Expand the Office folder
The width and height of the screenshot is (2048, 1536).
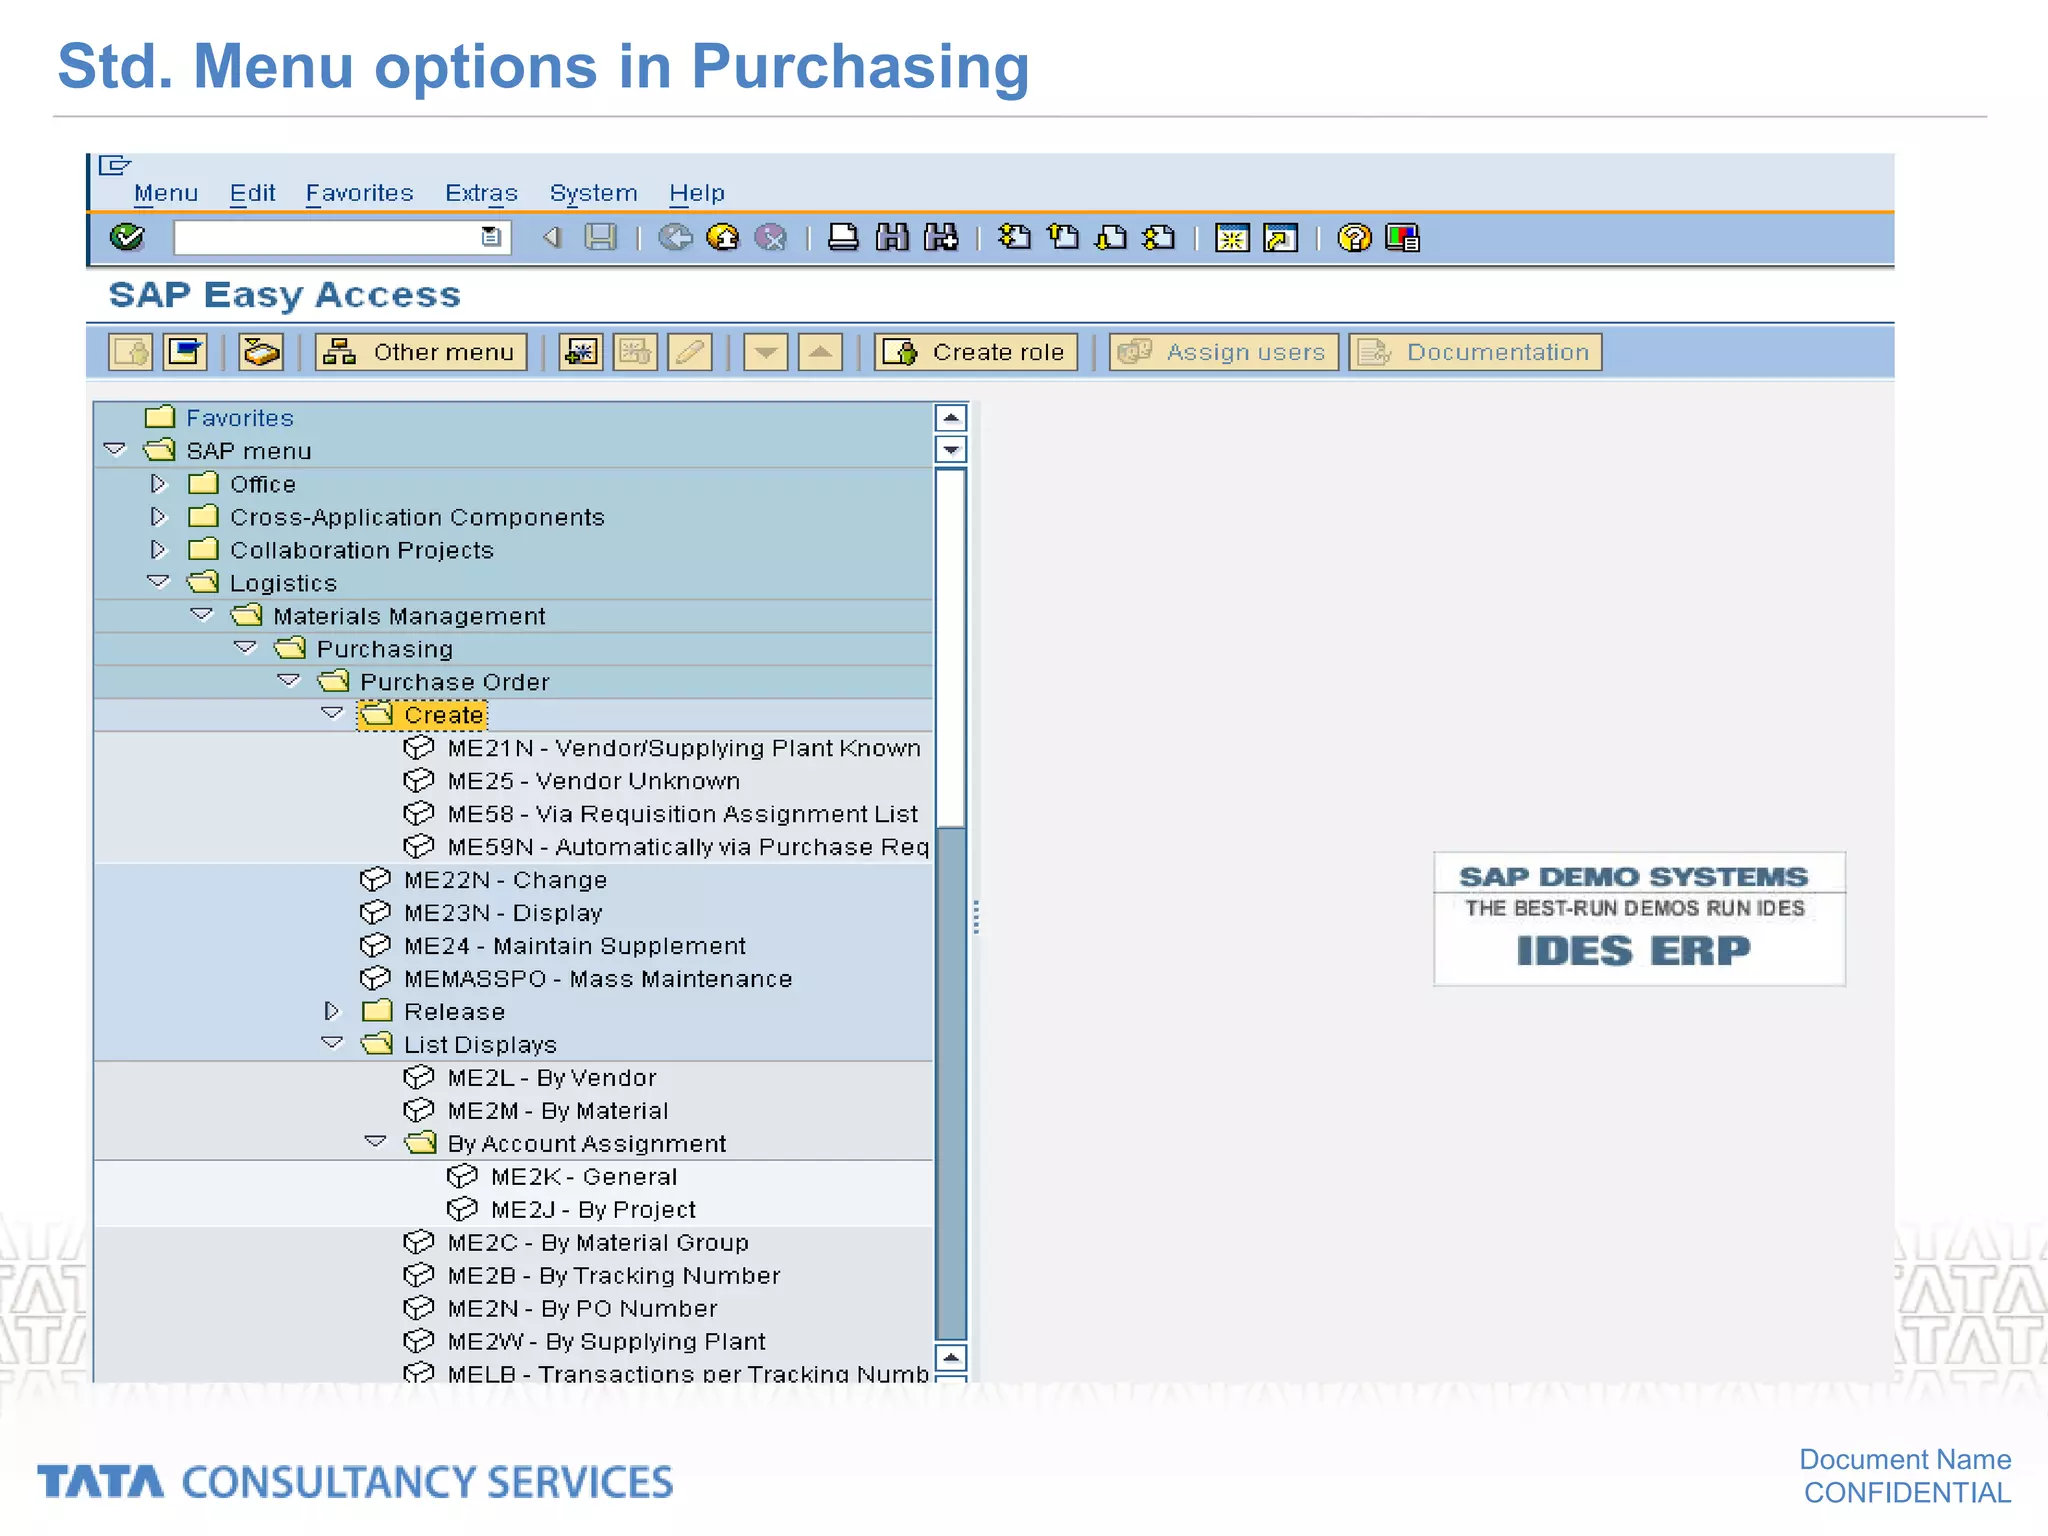coord(158,484)
